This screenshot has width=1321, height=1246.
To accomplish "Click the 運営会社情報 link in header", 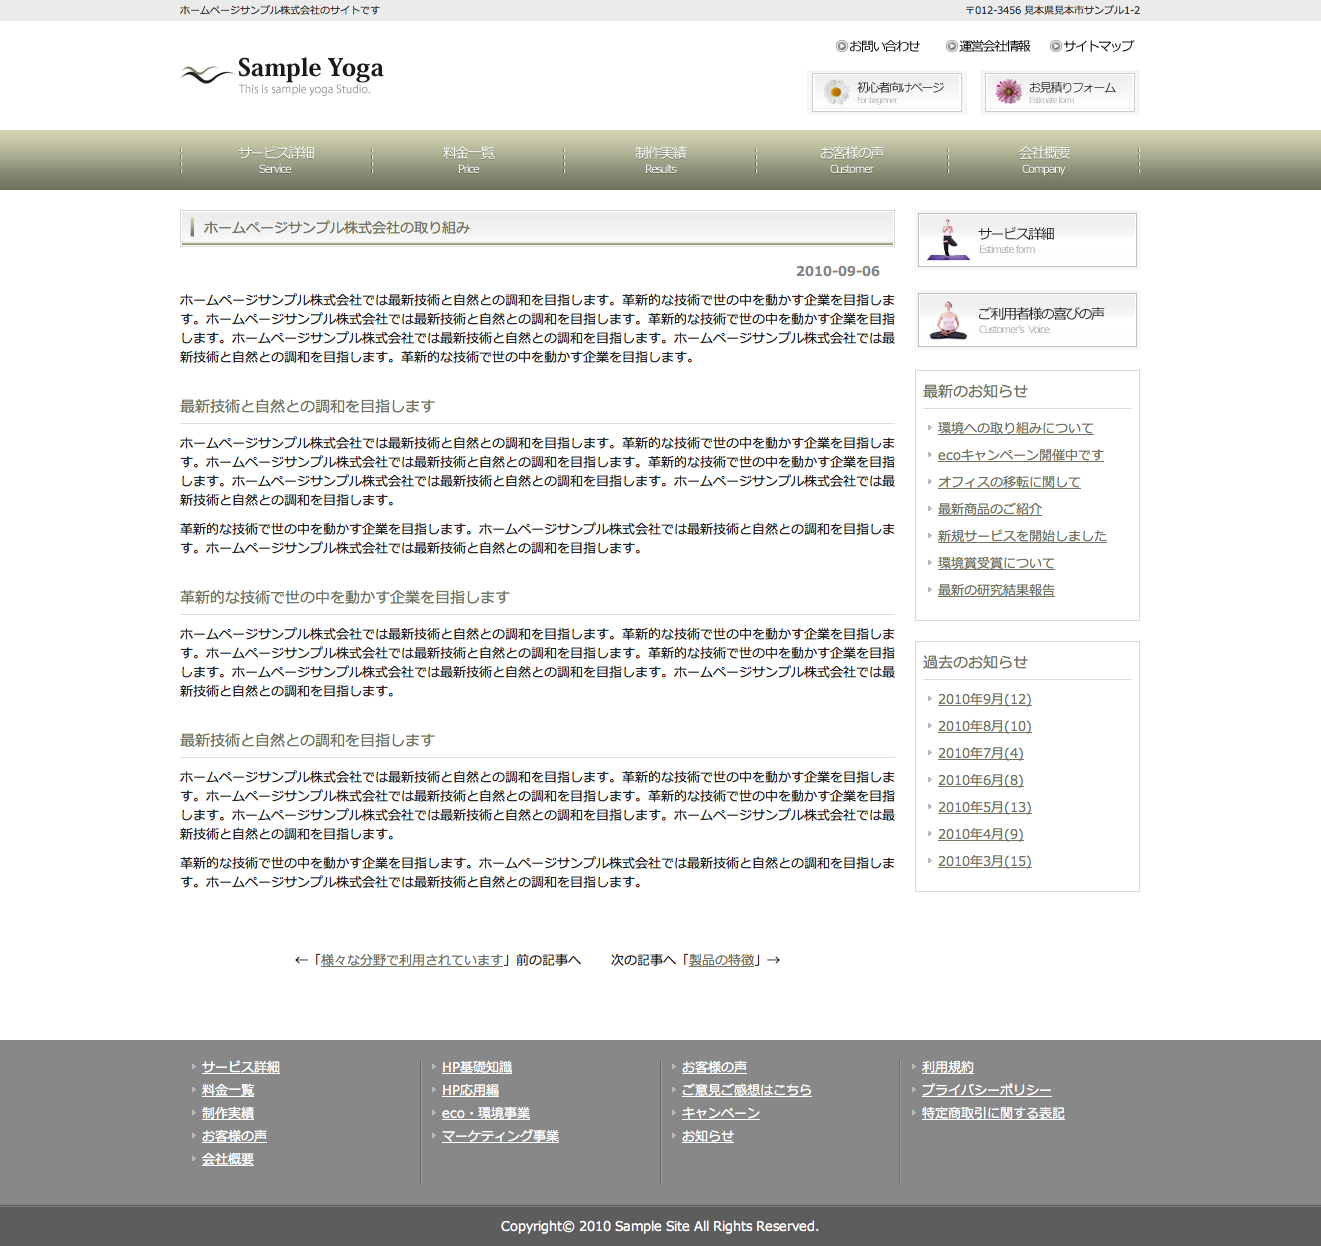I will [x=994, y=46].
